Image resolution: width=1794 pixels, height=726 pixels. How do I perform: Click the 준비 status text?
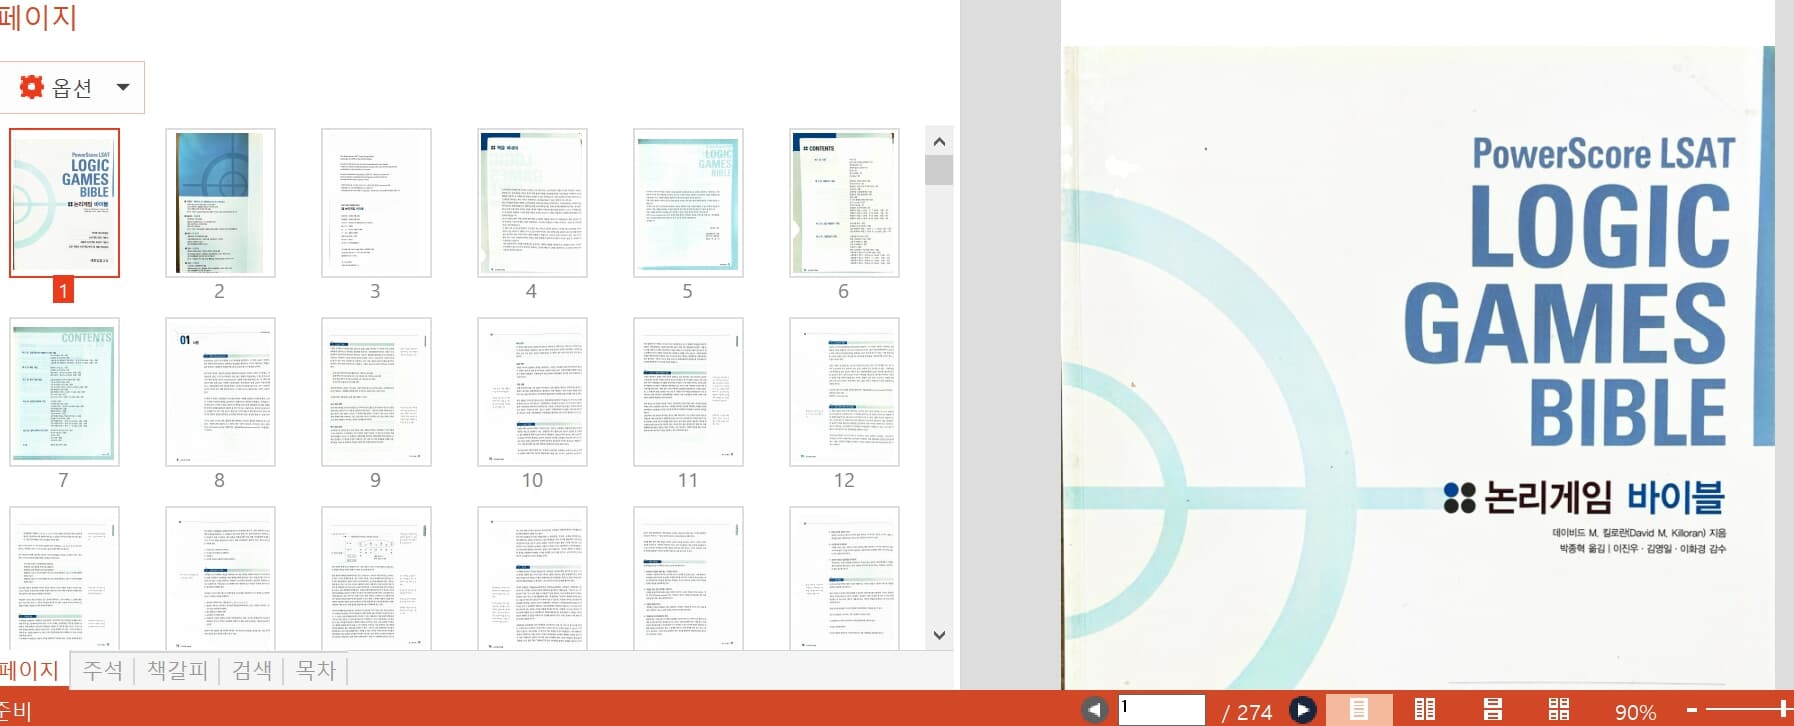tap(15, 712)
